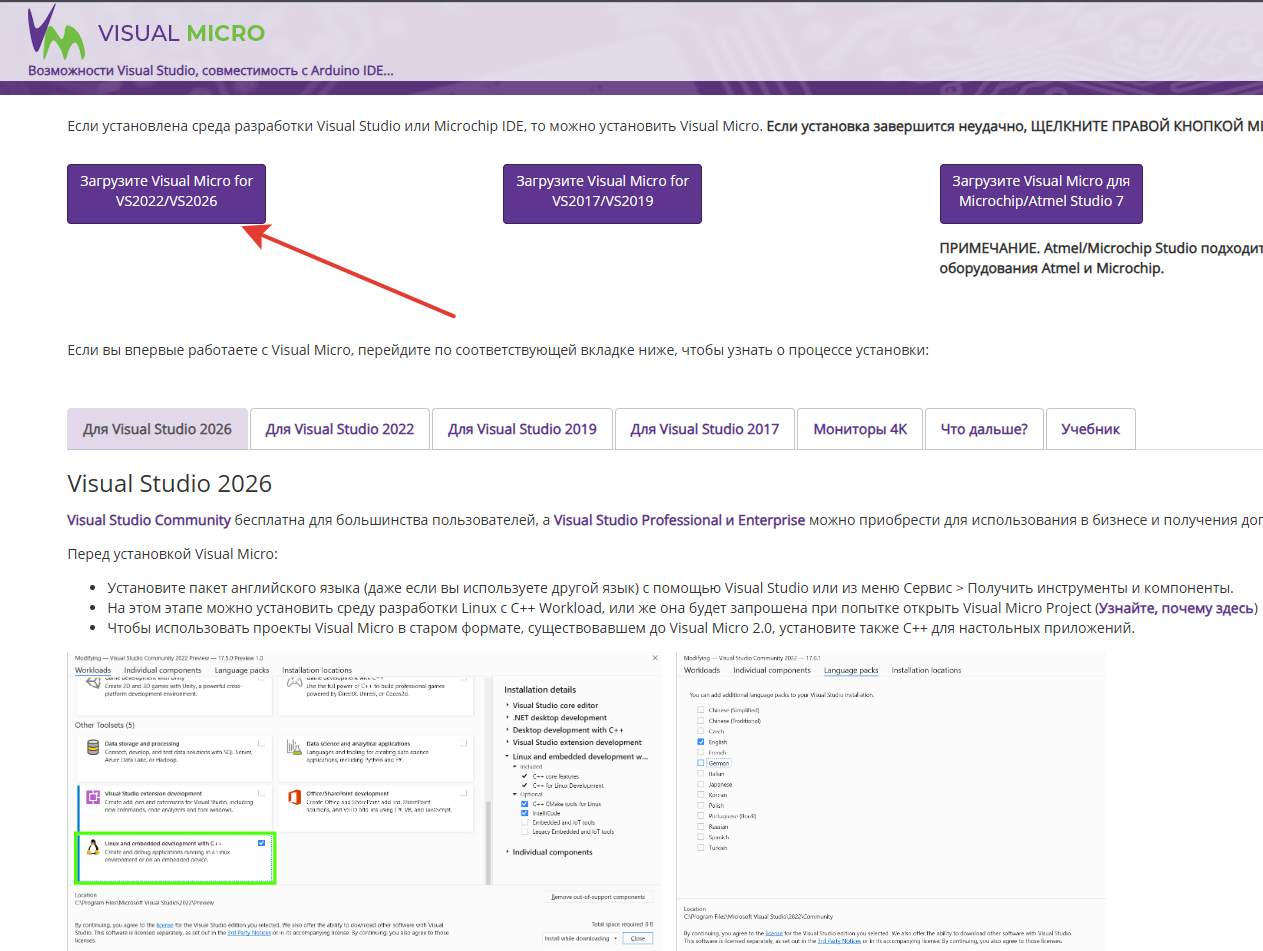Viewport: 1263px width, 951px height.
Task: Check the German language pack checkbox
Action: (701, 763)
